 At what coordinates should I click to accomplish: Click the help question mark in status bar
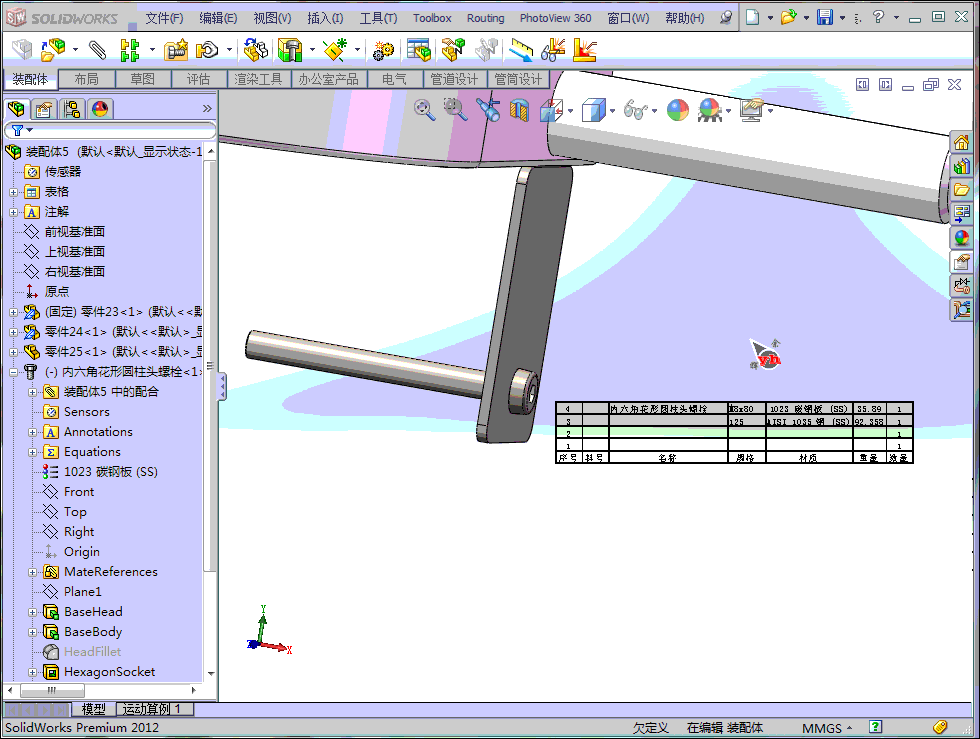(x=876, y=726)
